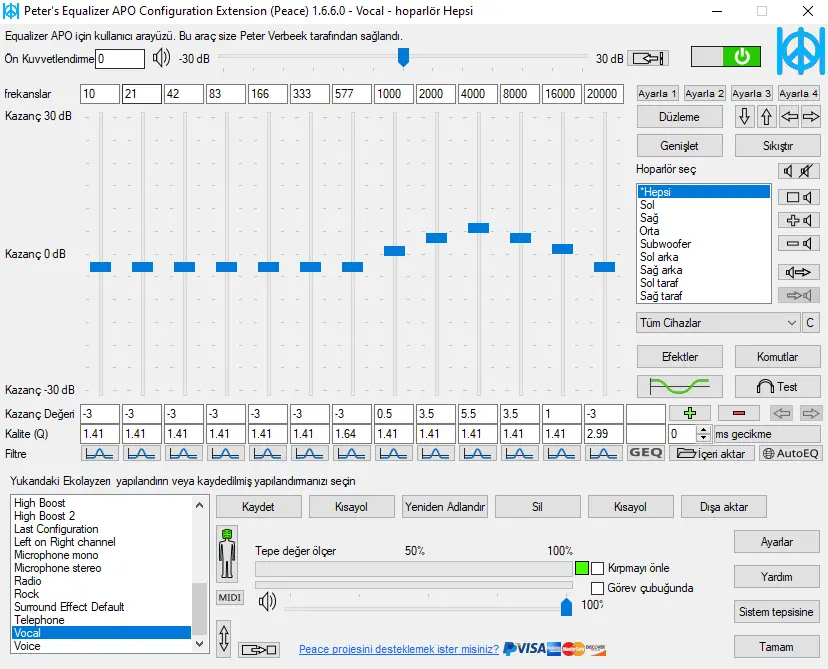
Task: Open the green curve graph window
Action: pyautogui.click(x=679, y=387)
